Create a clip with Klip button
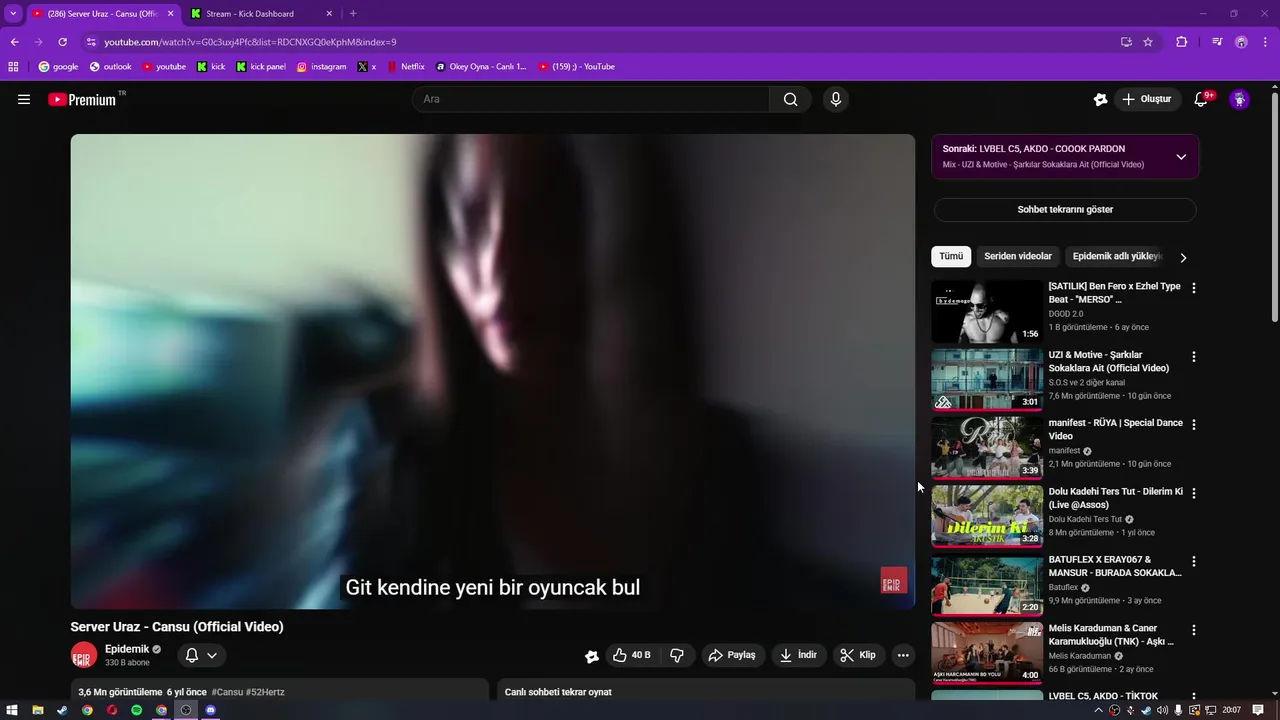 (858, 655)
